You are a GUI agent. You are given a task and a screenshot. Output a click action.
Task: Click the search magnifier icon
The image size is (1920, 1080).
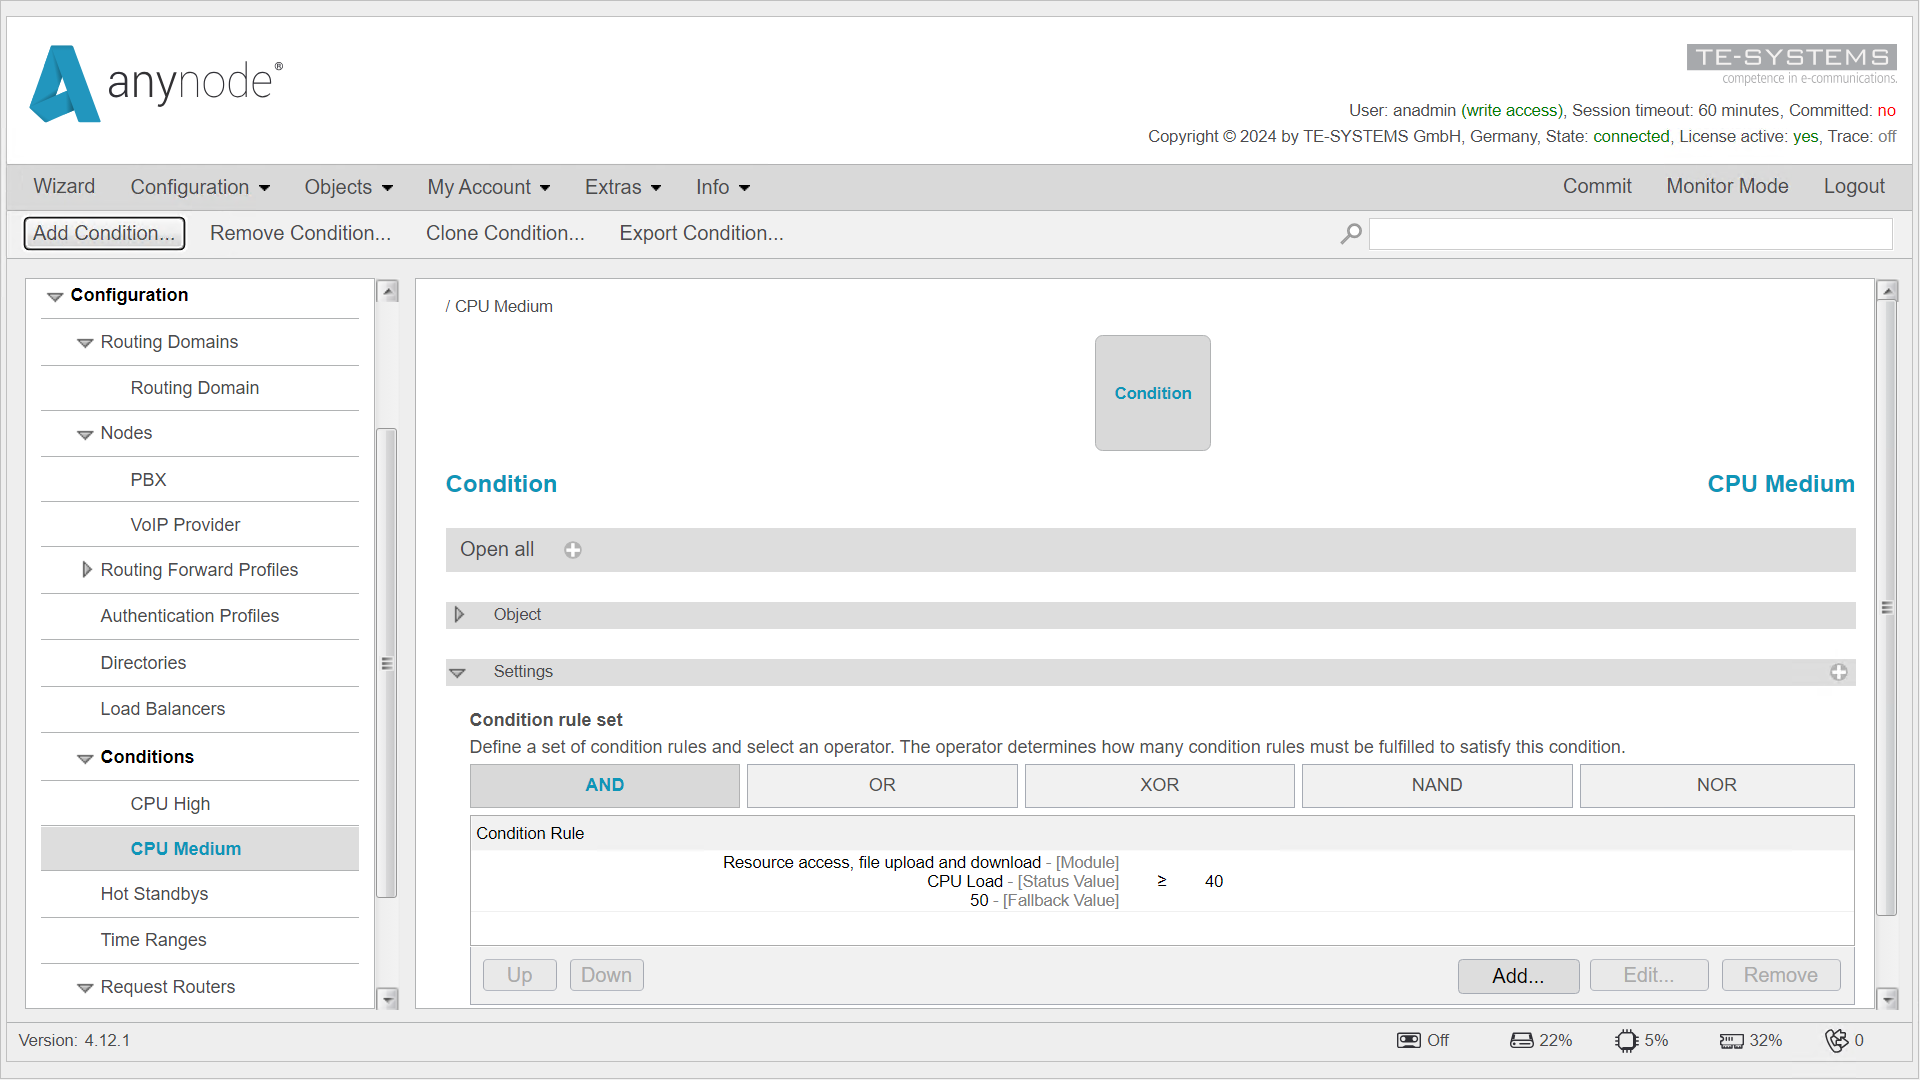[x=1350, y=233]
